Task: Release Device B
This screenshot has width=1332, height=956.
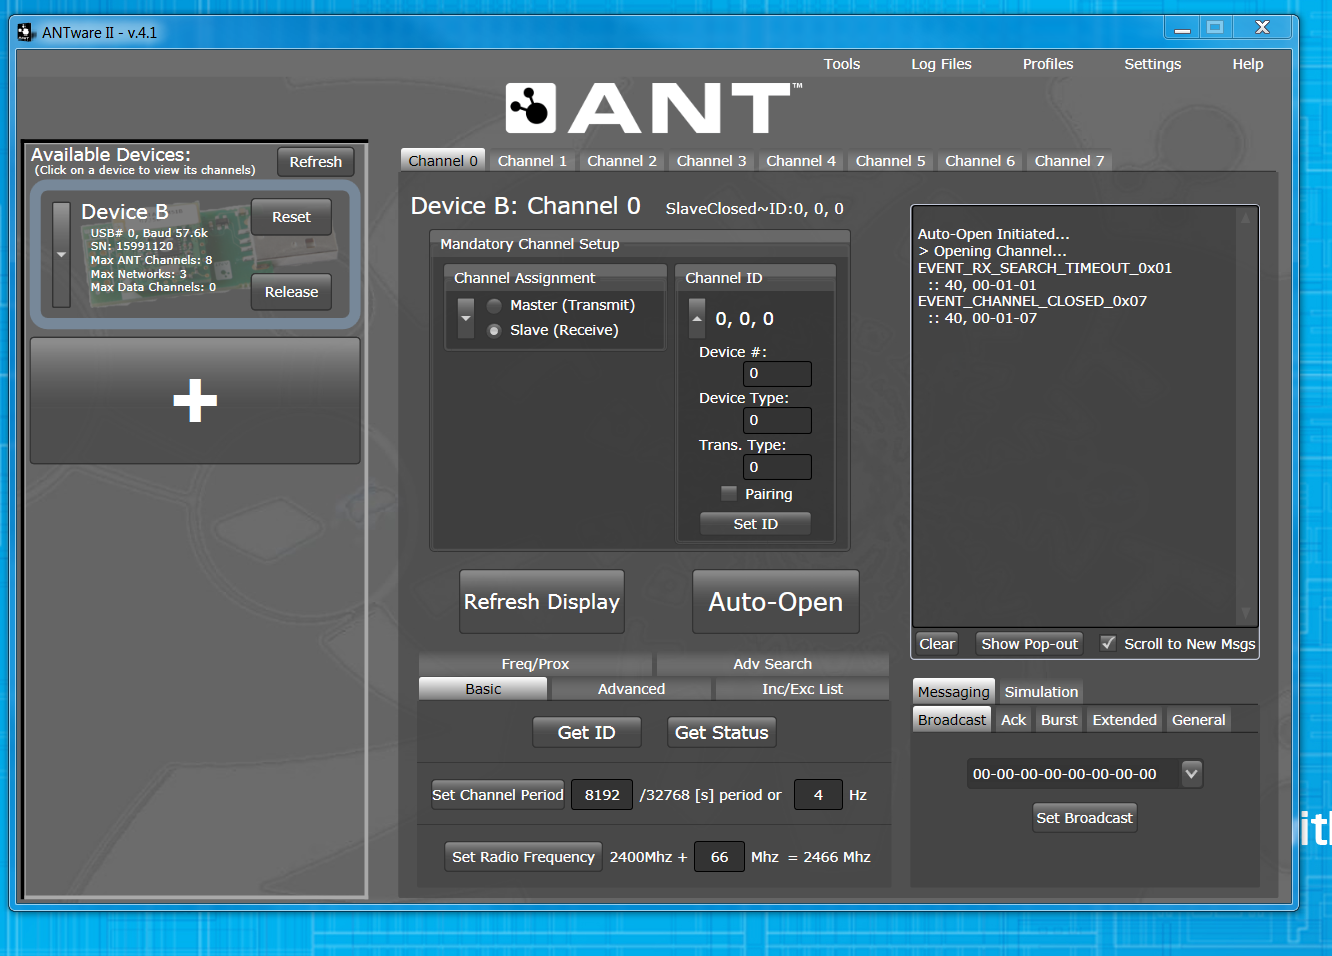Action: coord(291,292)
